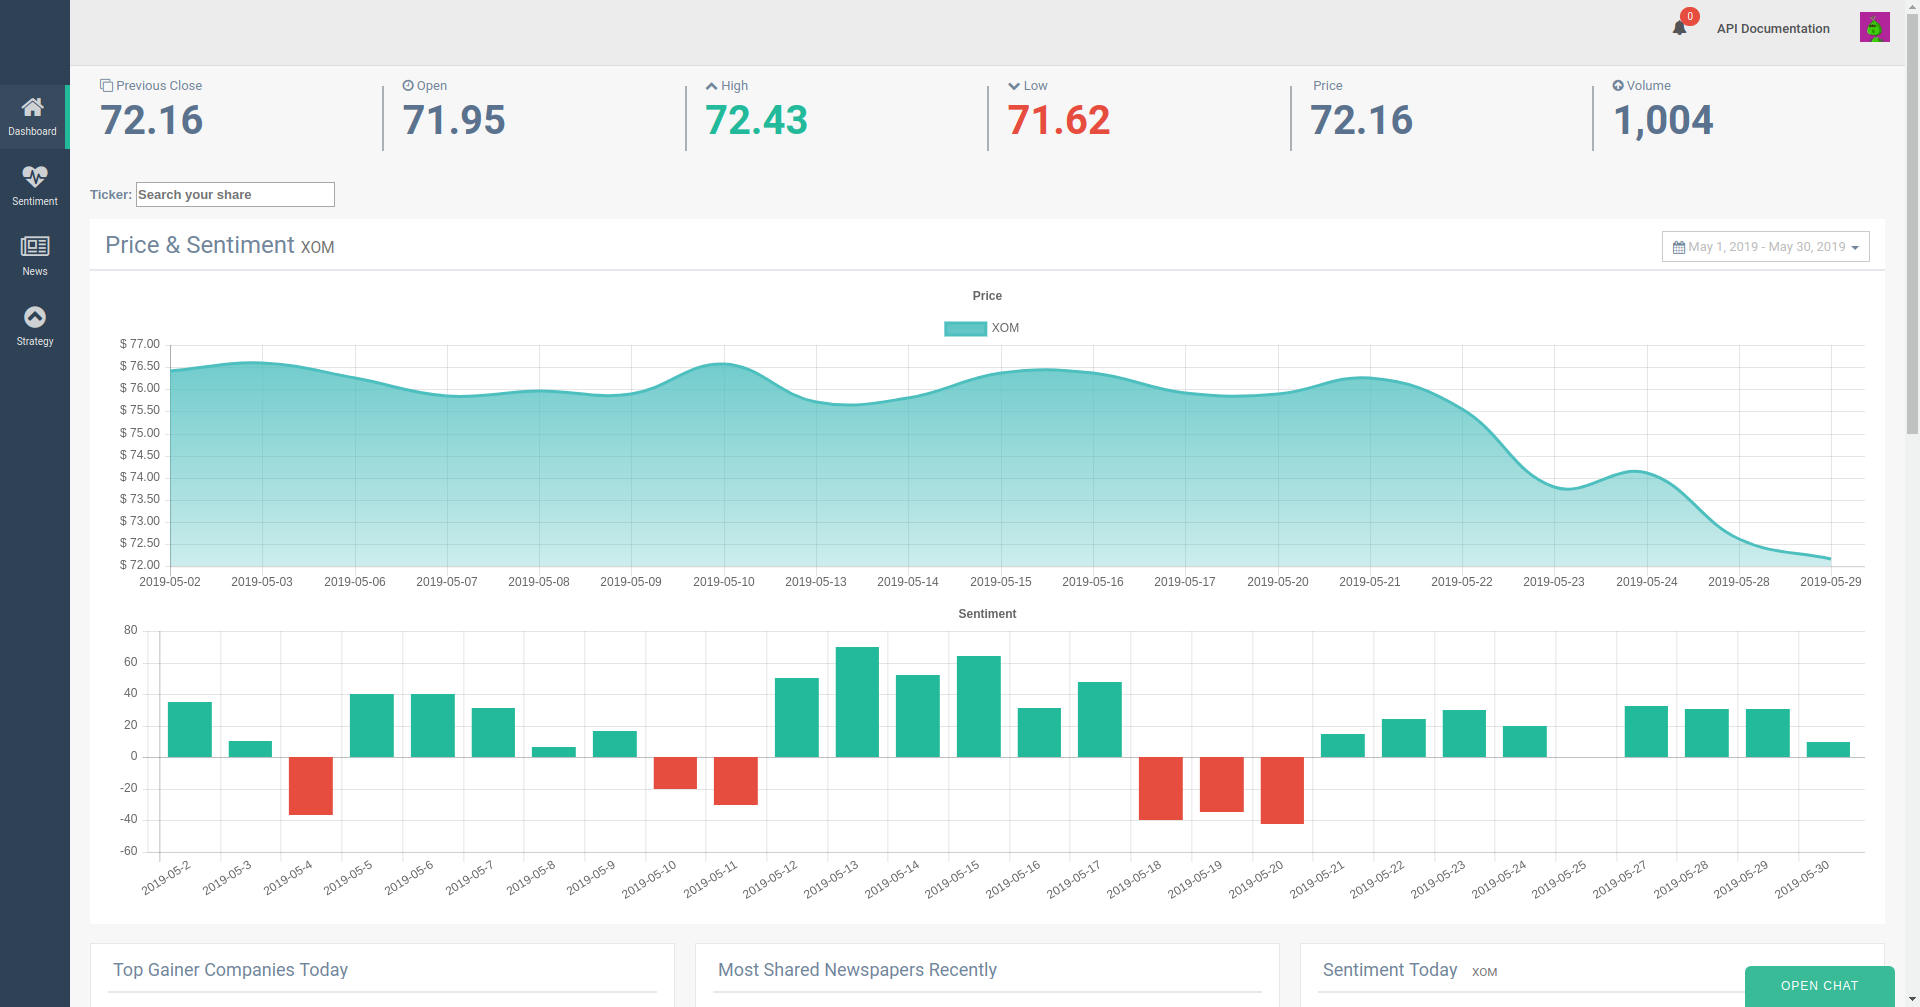The image size is (1920, 1007).
Task: Click the Previous Close copy icon
Action: (x=106, y=86)
